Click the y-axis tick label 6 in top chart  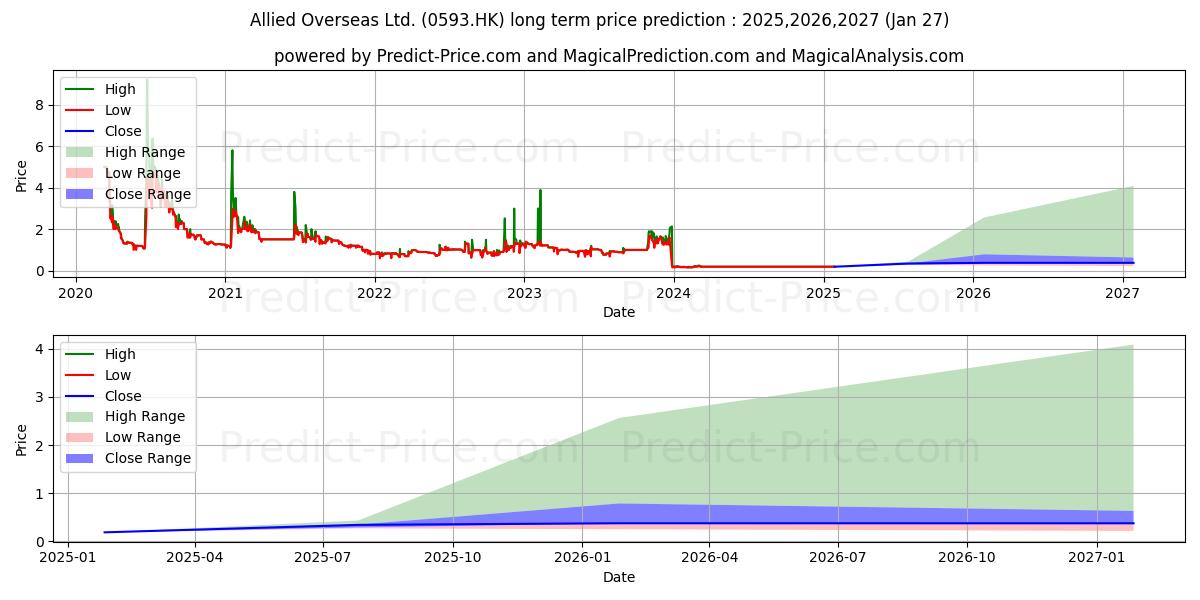pos(41,147)
